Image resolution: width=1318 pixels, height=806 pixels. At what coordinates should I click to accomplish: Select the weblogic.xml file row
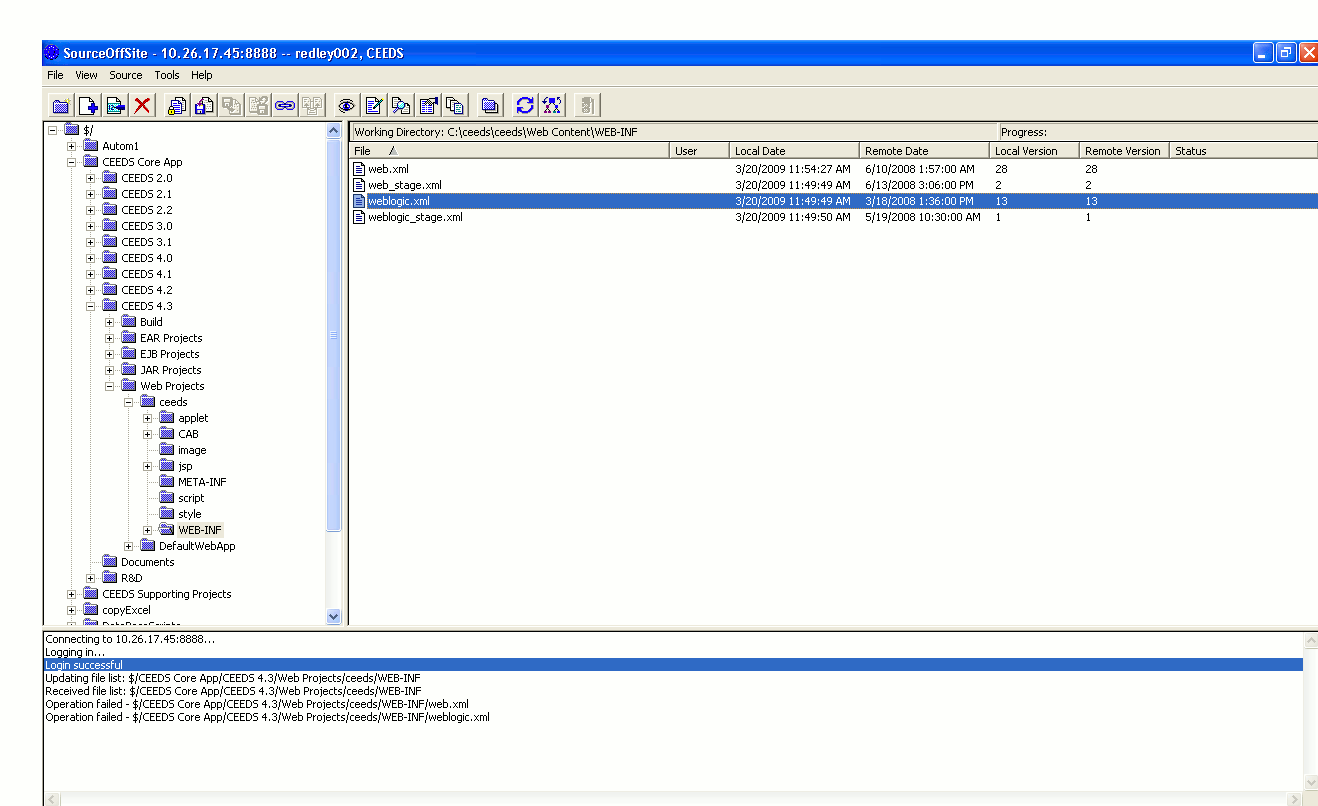[834, 201]
